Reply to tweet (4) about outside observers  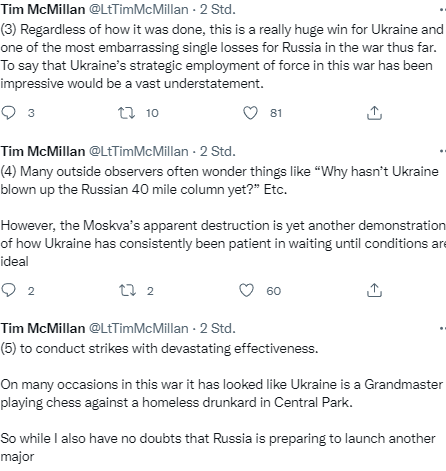click(8, 290)
